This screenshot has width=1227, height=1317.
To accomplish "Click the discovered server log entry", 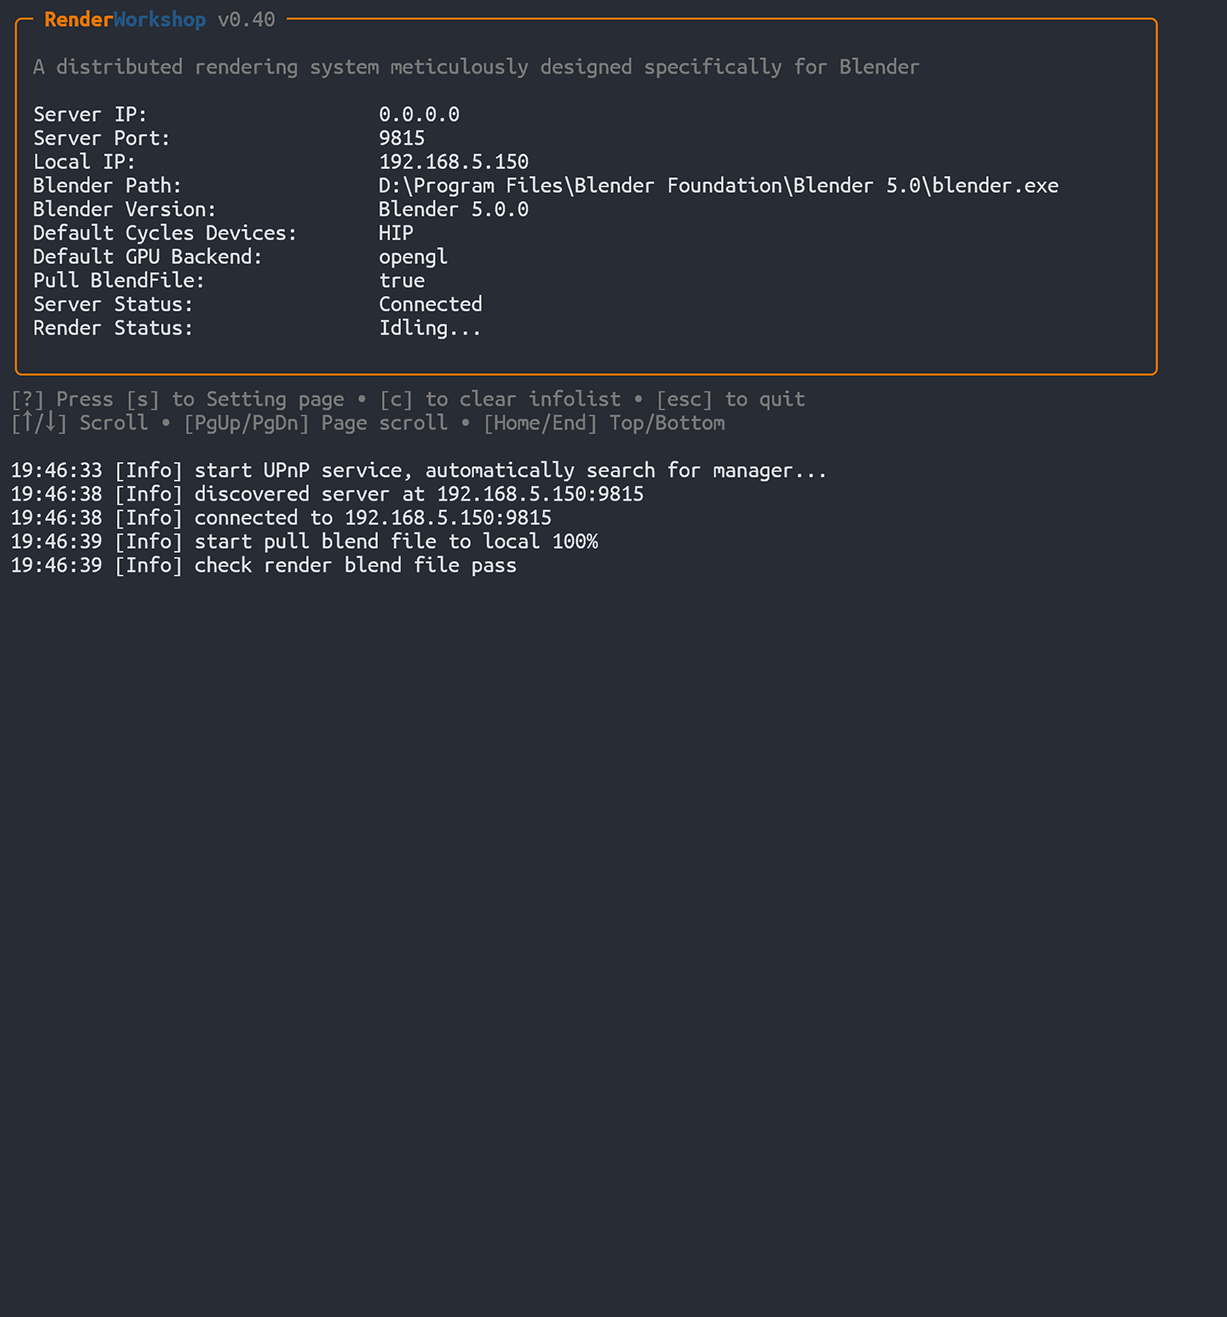I will [x=327, y=494].
